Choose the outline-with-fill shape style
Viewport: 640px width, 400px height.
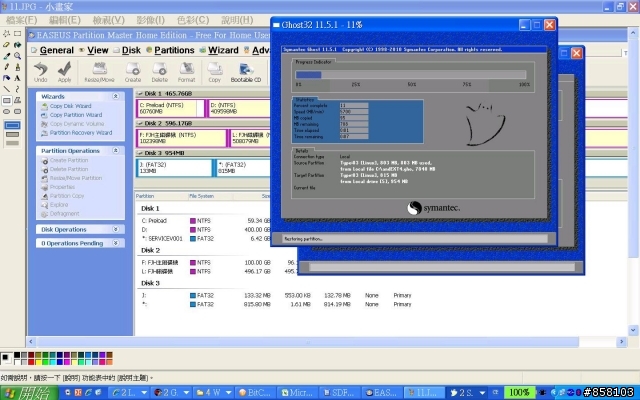12,134
